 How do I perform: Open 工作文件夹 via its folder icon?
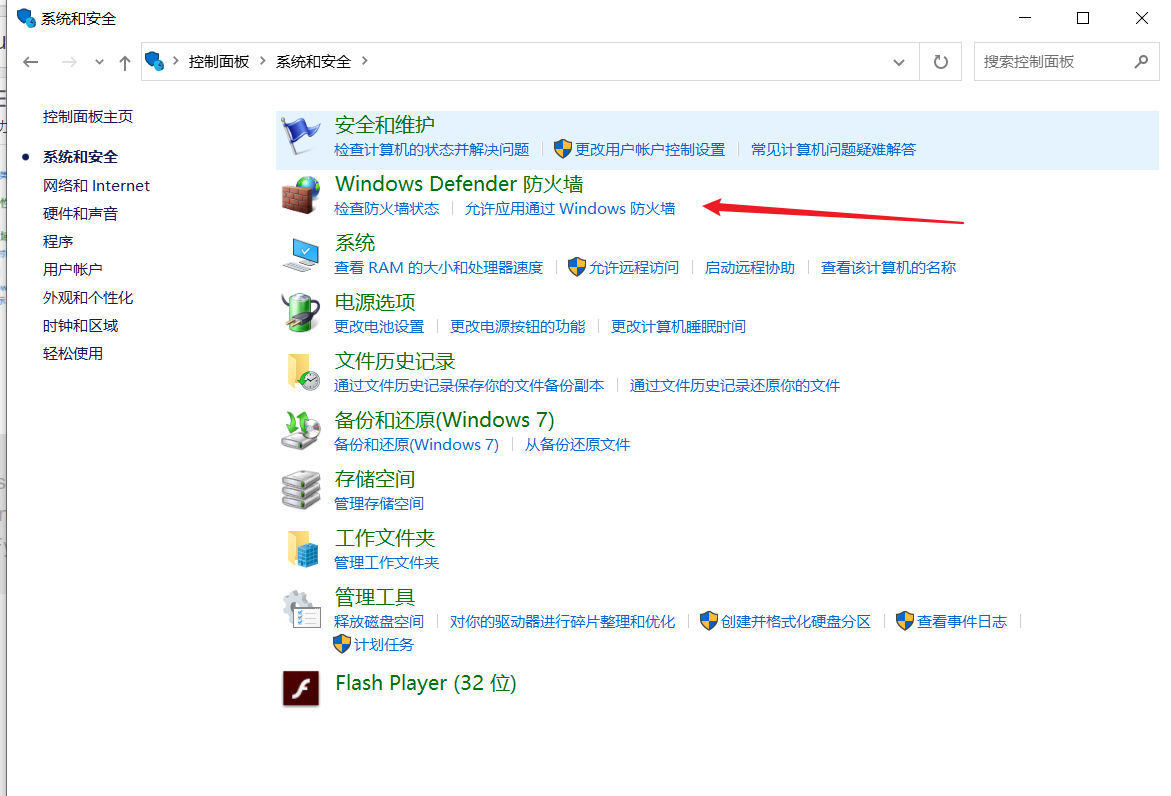click(x=300, y=548)
